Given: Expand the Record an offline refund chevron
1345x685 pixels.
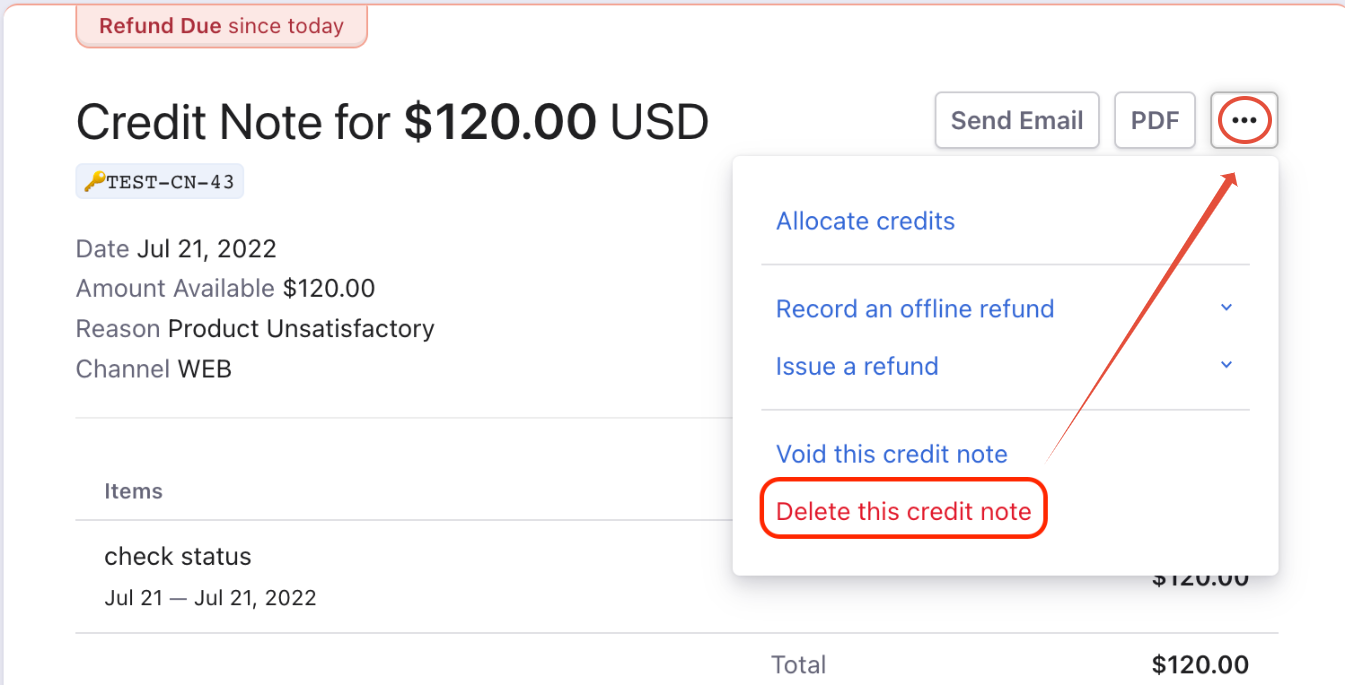Looking at the screenshot, I should click(1227, 308).
